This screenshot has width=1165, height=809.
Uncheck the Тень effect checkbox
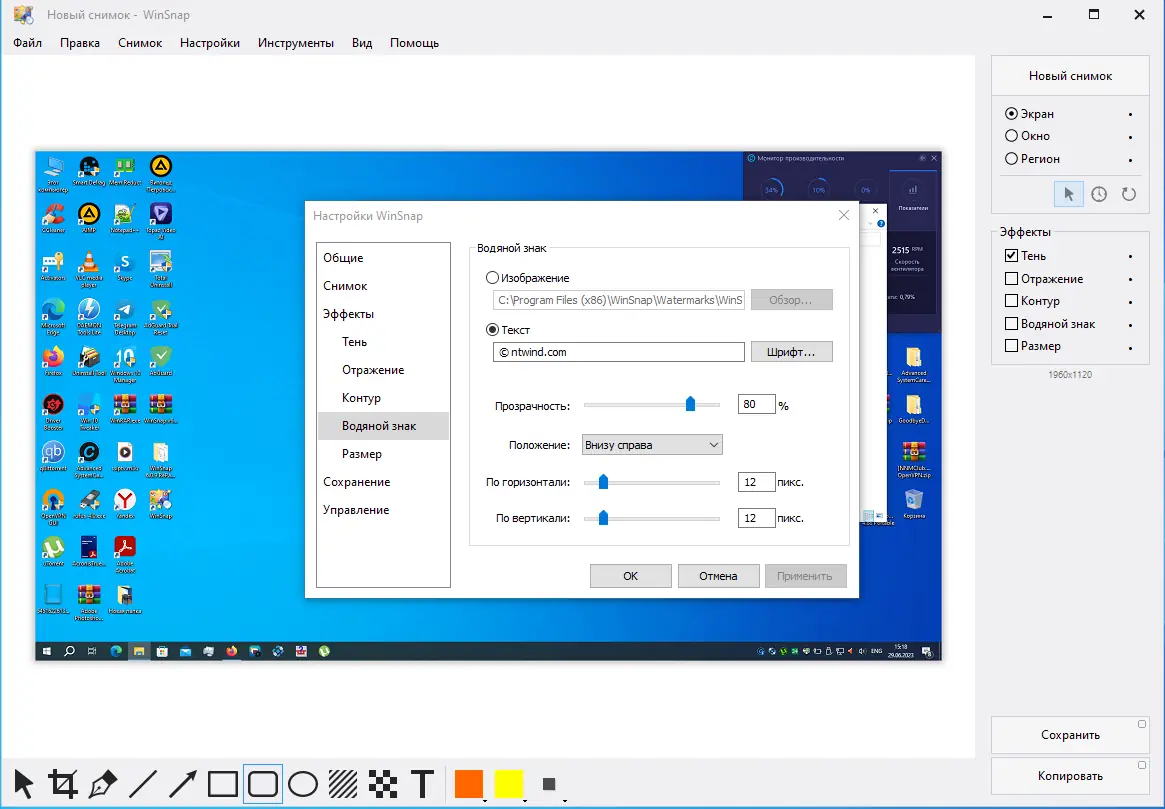click(x=1011, y=256)
